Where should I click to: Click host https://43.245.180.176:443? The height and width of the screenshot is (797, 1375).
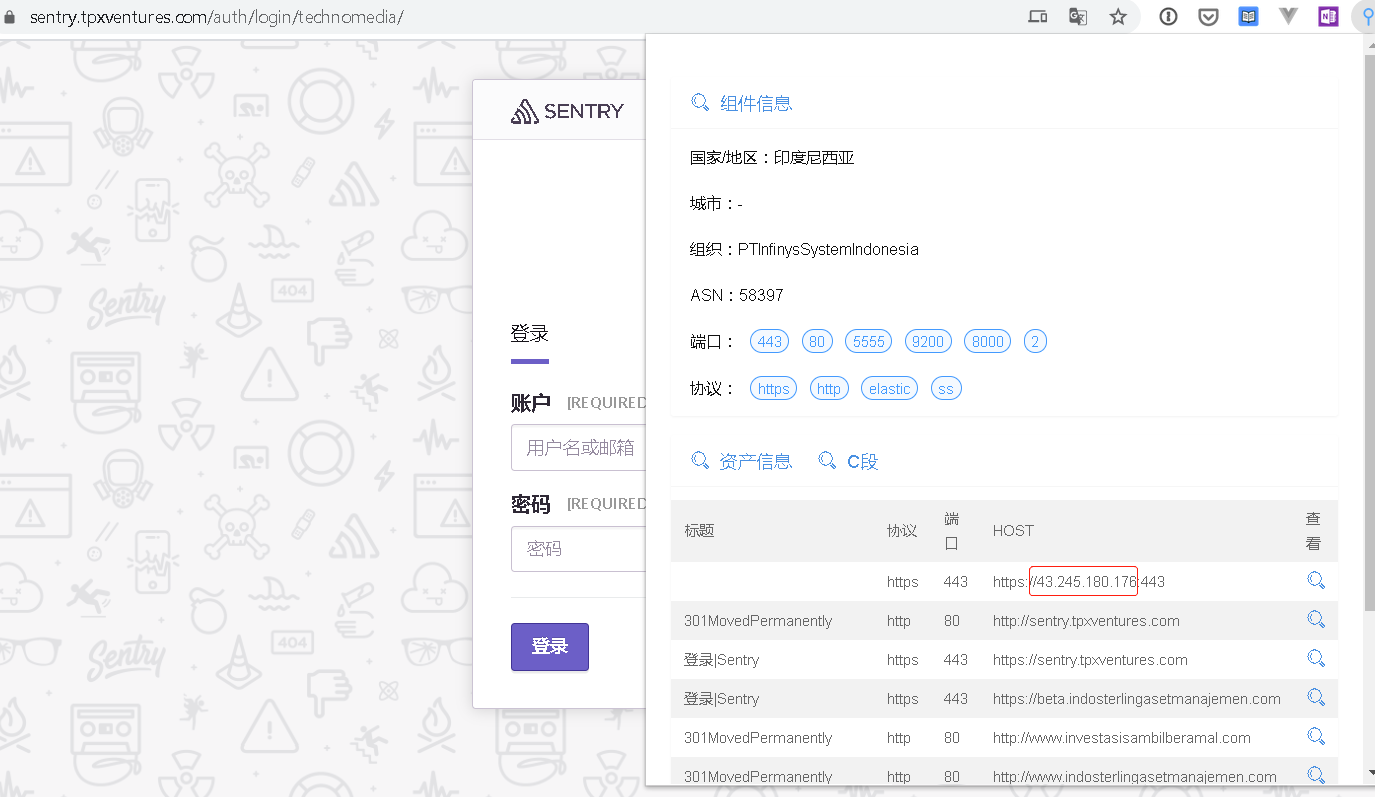click(1079, 582)
